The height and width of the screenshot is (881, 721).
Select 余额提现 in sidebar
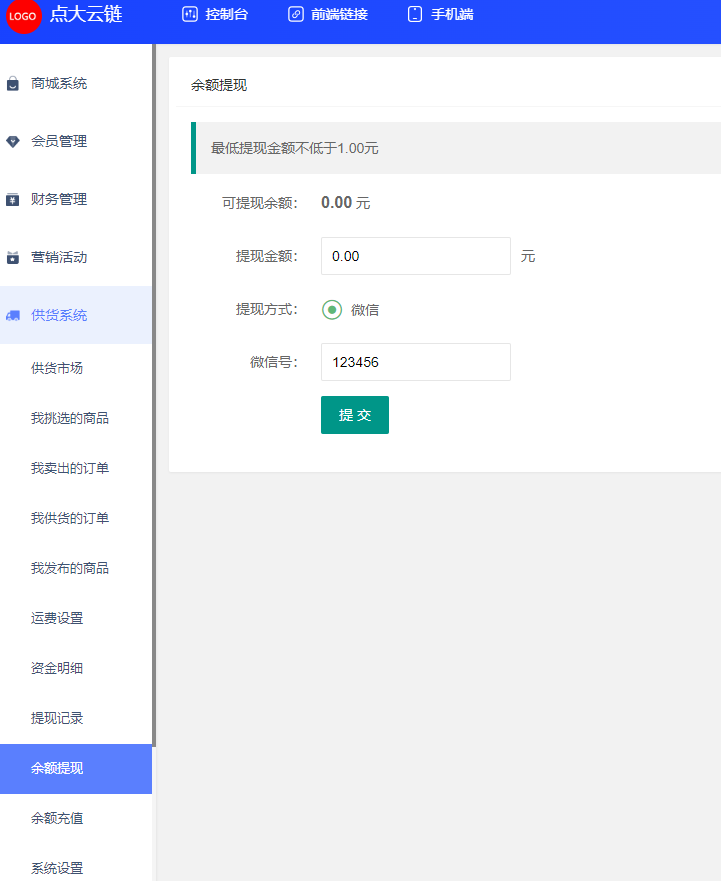click(x=76, y=769)
